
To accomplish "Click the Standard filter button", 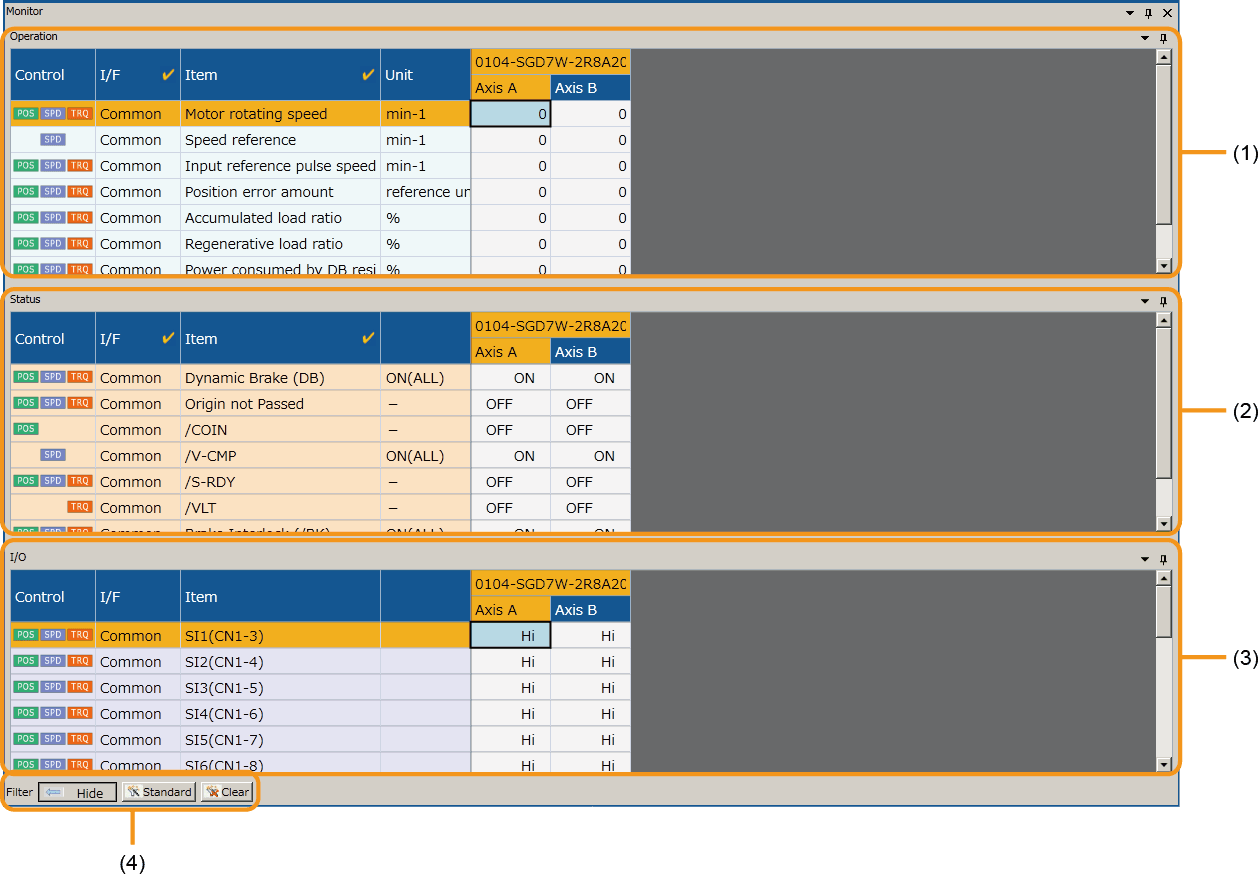I will (x=158, y=792).
